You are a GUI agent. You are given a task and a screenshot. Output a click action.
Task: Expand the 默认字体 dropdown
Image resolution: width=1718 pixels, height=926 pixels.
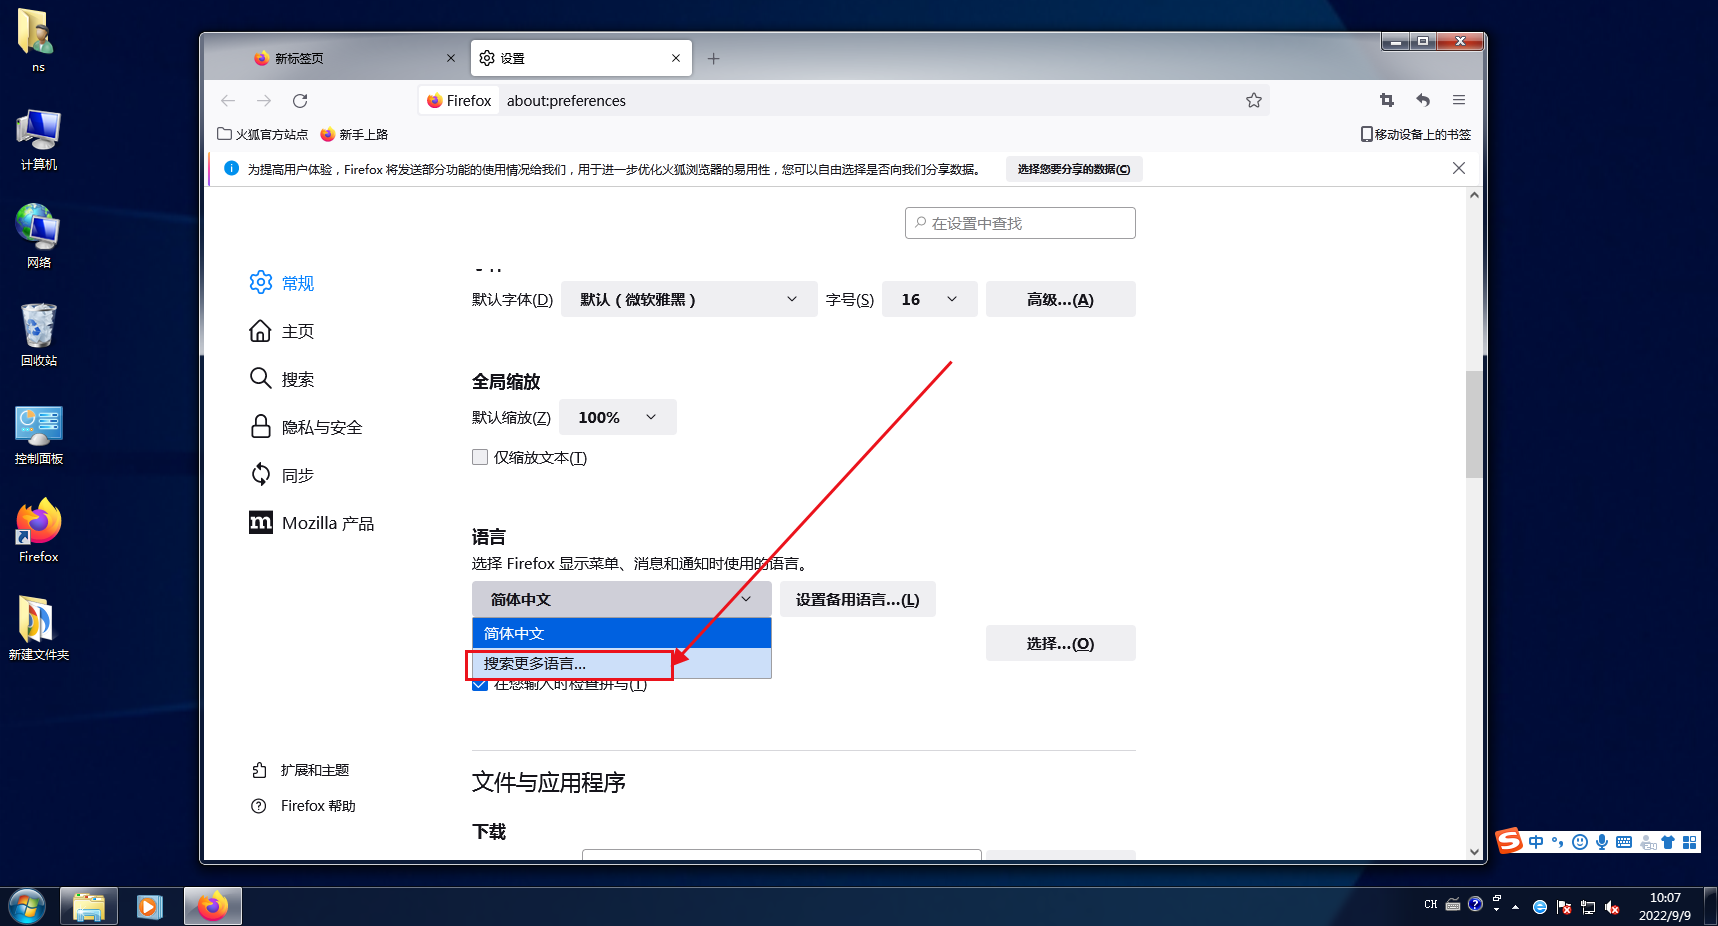pos(689,299)
